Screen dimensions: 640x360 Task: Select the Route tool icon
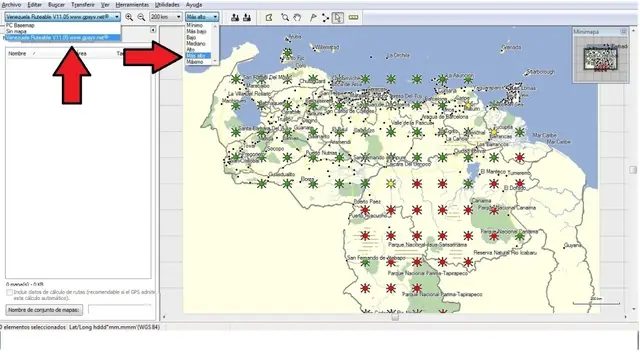(325, 17)
